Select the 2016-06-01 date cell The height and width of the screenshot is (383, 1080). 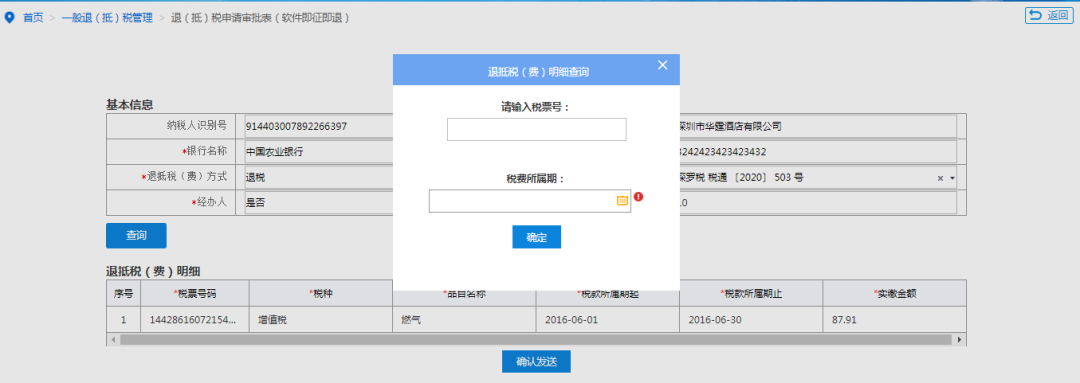(608, 320)
